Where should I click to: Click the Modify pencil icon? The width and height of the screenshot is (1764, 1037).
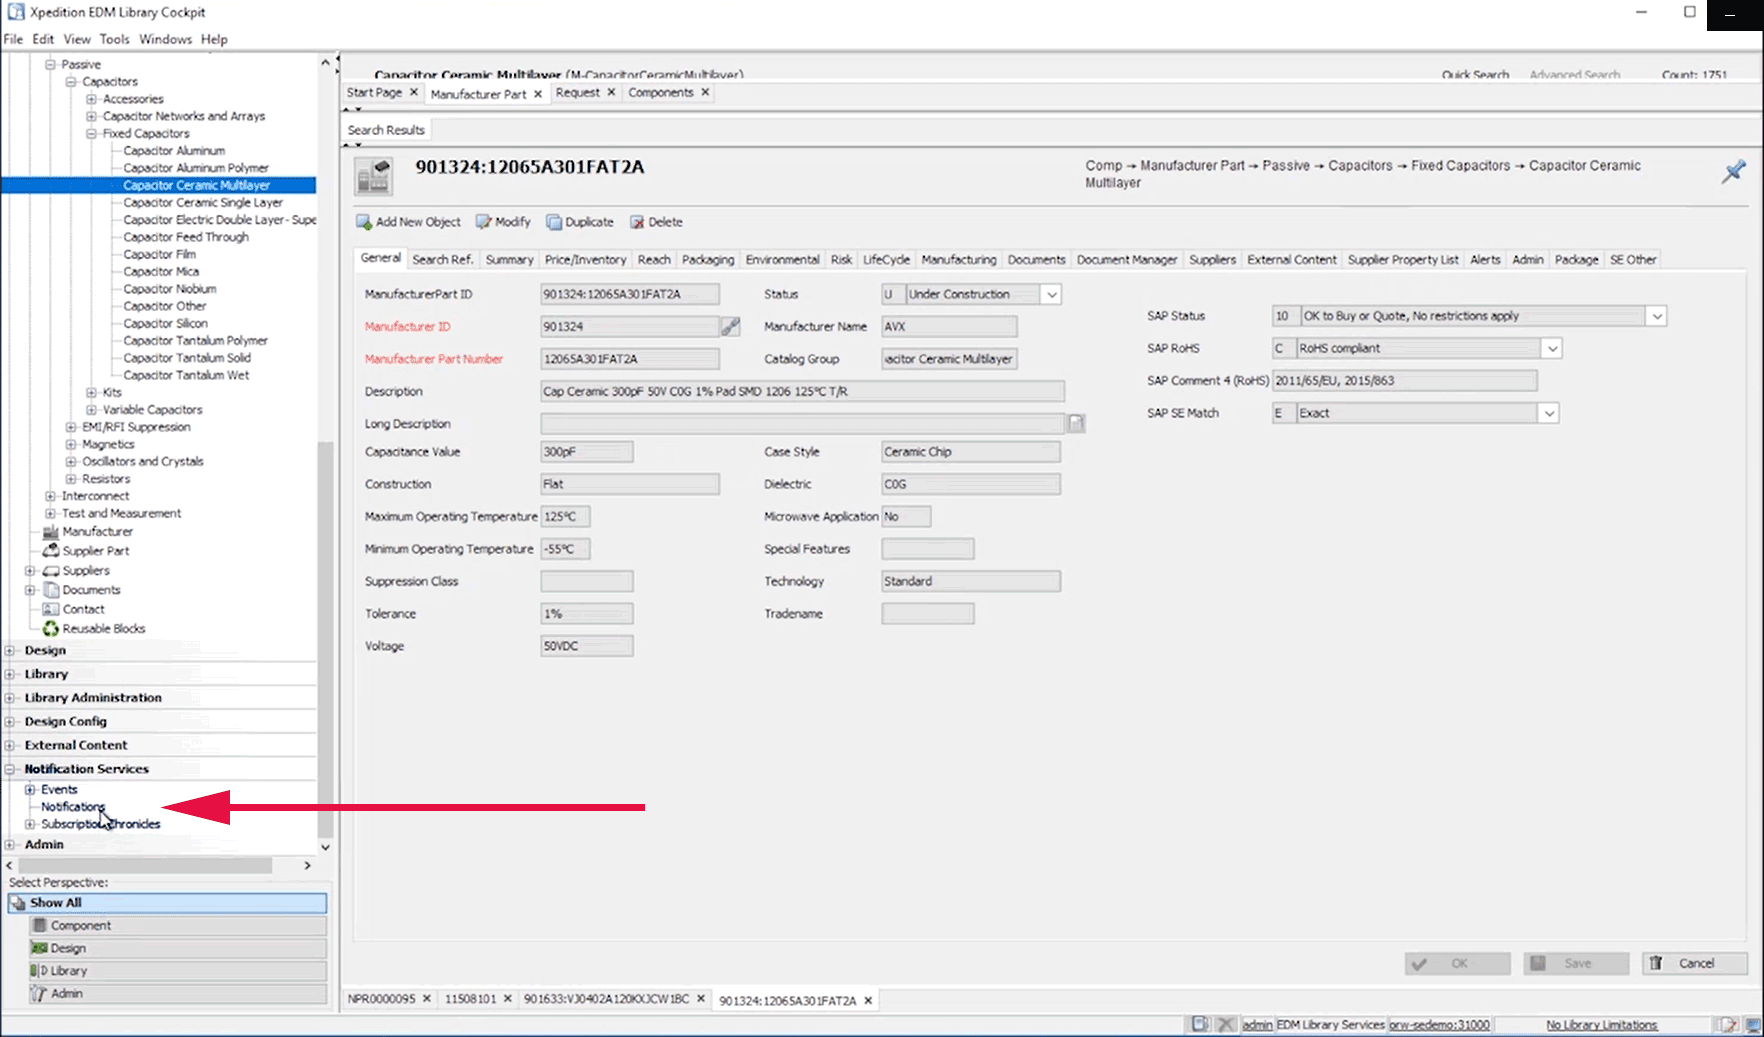tap(484, 222)
